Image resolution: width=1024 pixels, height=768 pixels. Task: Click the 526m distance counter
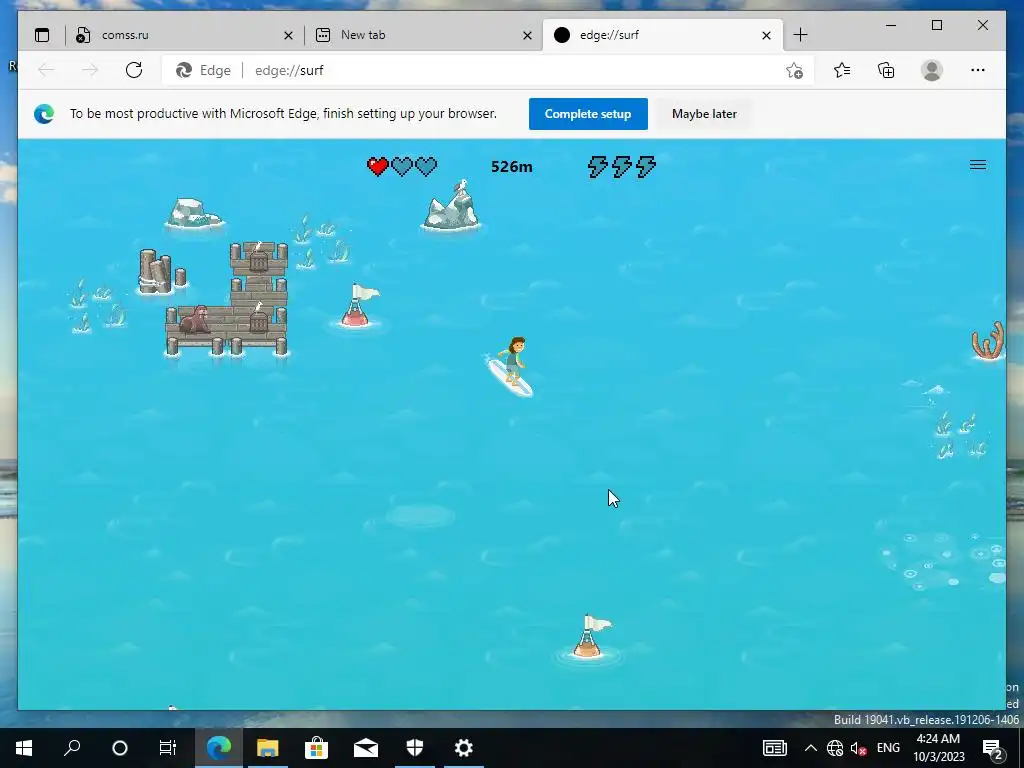512,167
